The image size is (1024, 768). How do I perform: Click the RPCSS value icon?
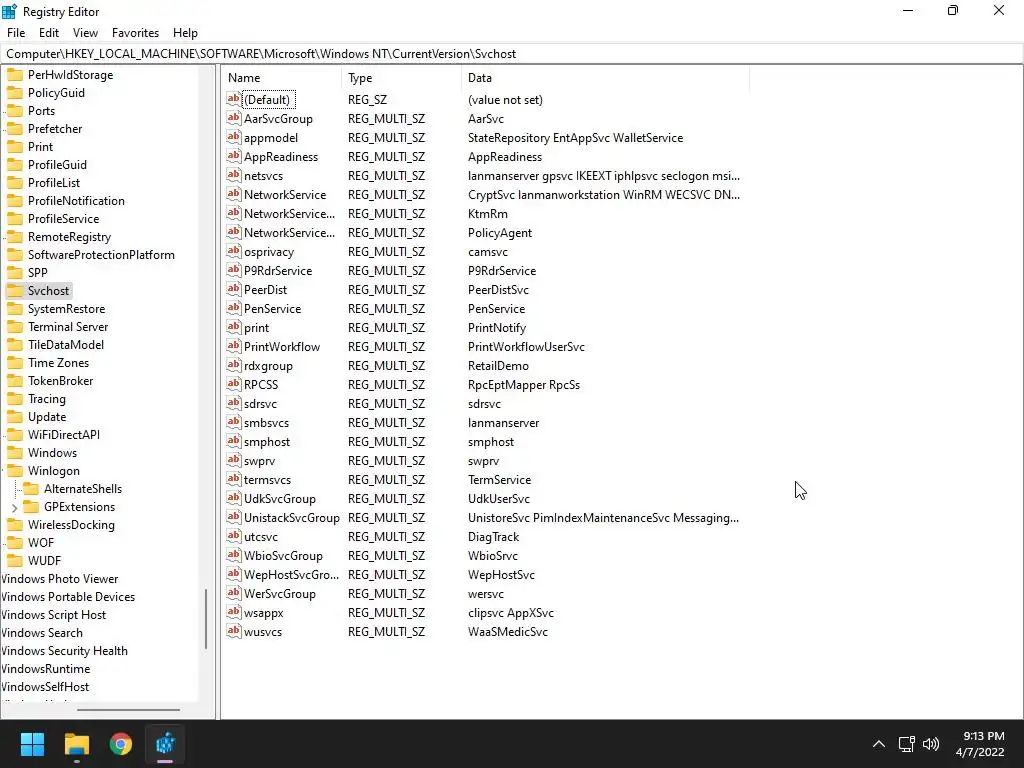tap(234, 384)
